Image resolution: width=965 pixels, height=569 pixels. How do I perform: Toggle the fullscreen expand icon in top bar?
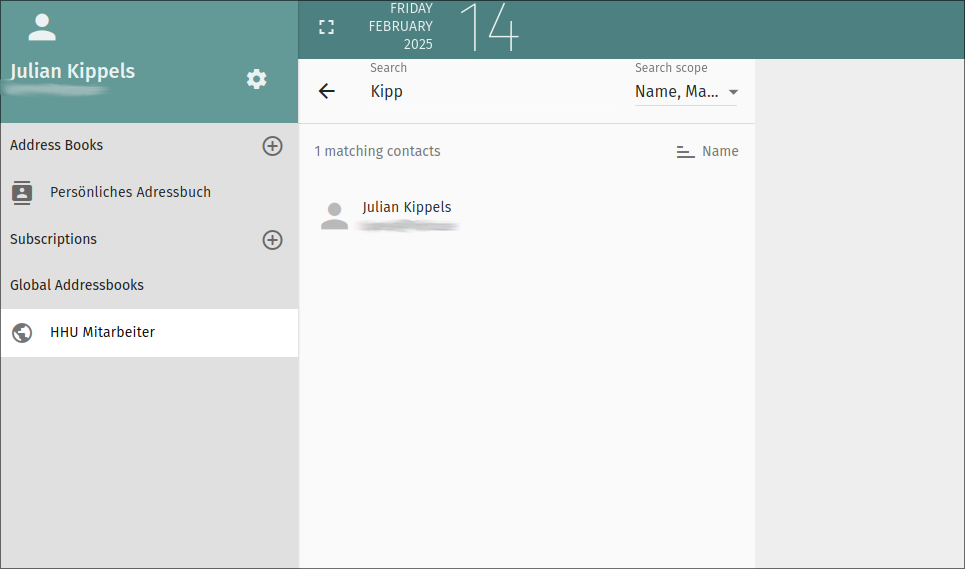pyautogui.click(x=326, y=27)
